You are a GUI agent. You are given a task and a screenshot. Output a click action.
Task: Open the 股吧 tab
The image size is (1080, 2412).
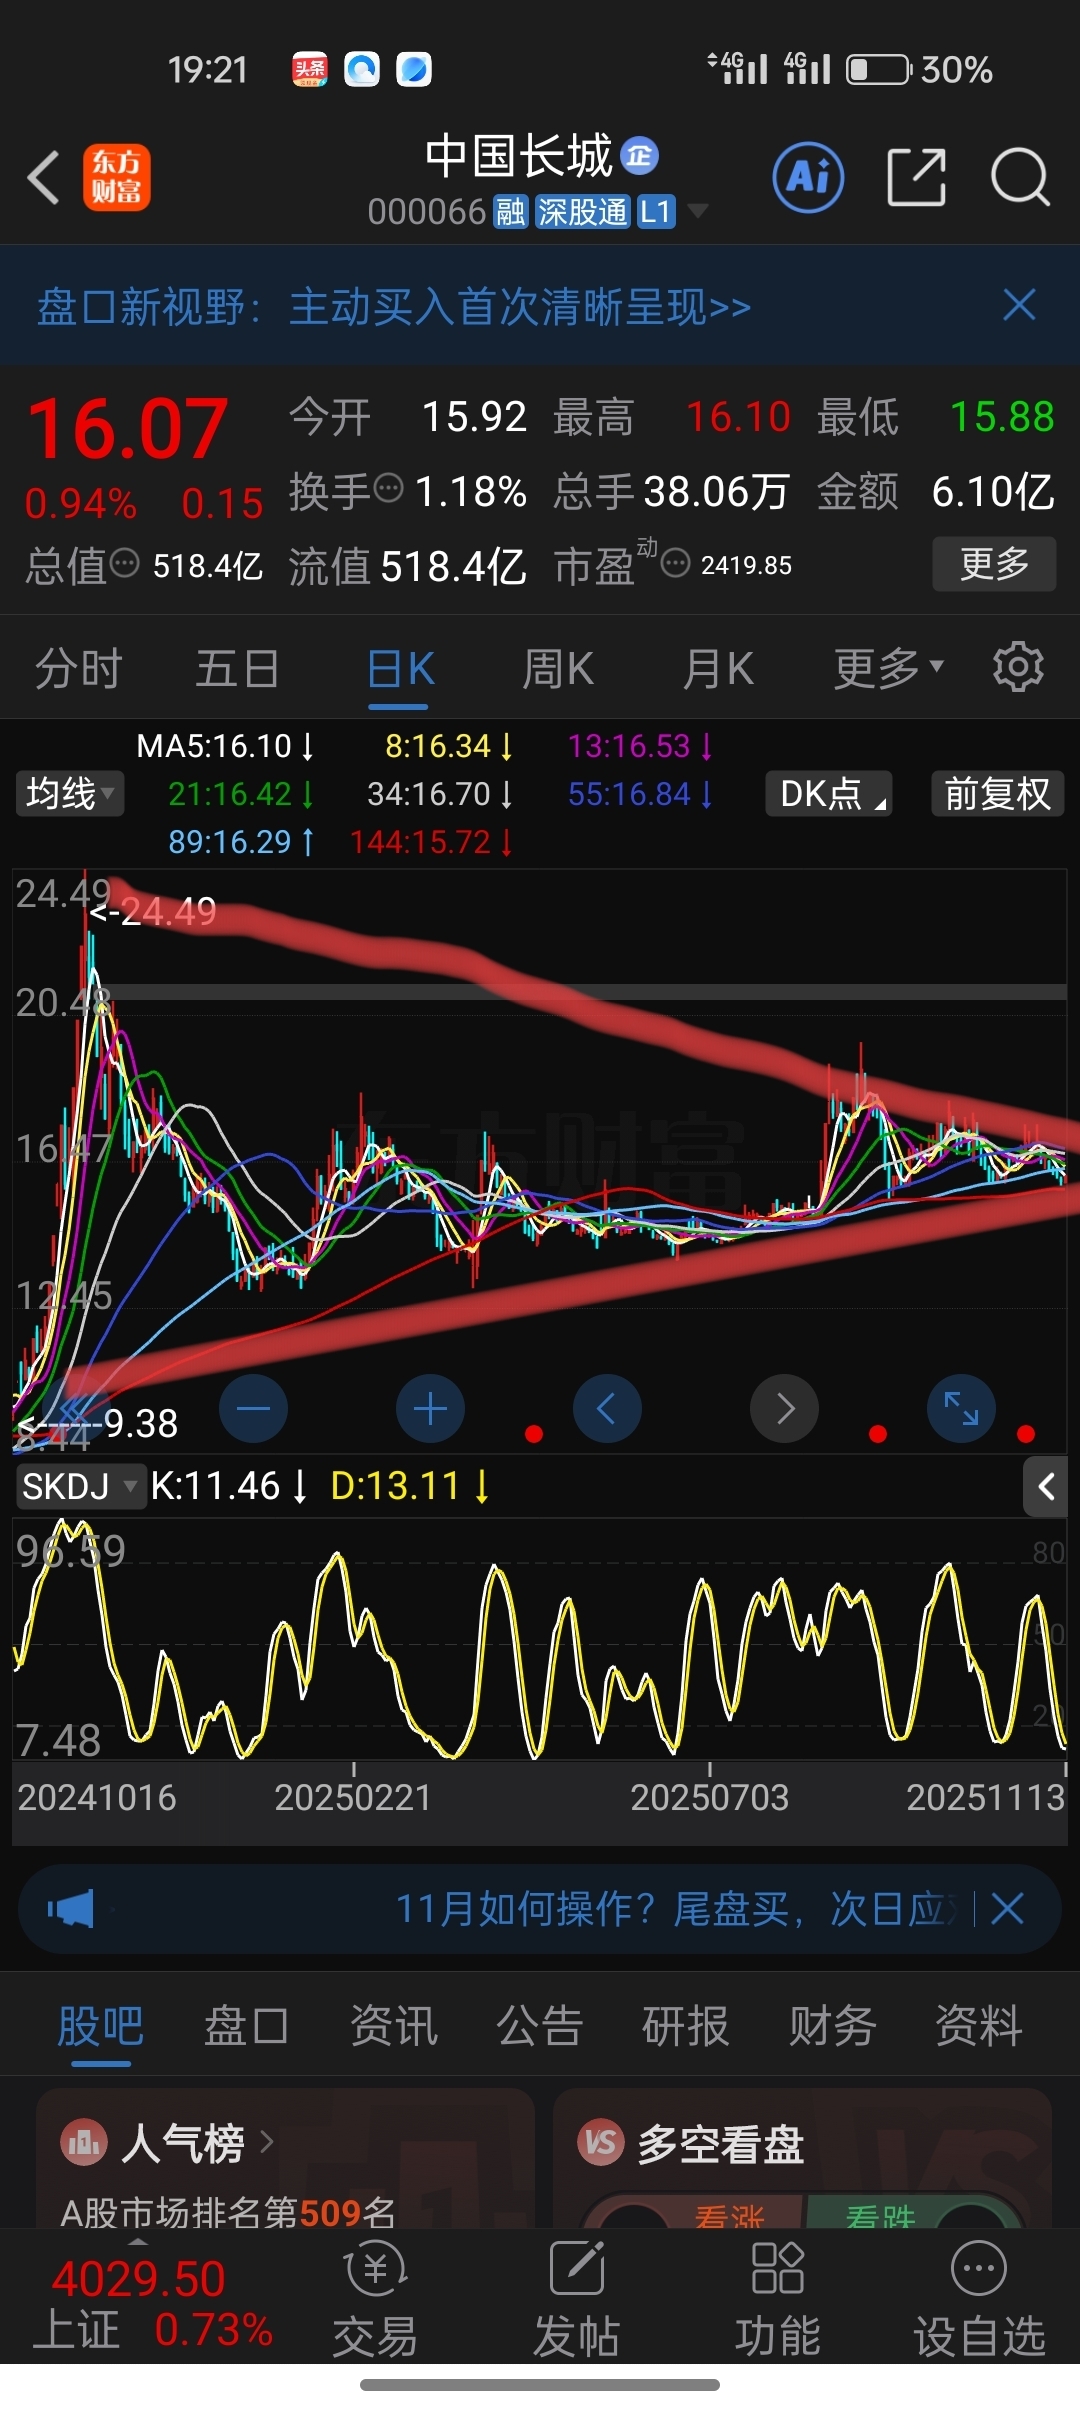100,2027
